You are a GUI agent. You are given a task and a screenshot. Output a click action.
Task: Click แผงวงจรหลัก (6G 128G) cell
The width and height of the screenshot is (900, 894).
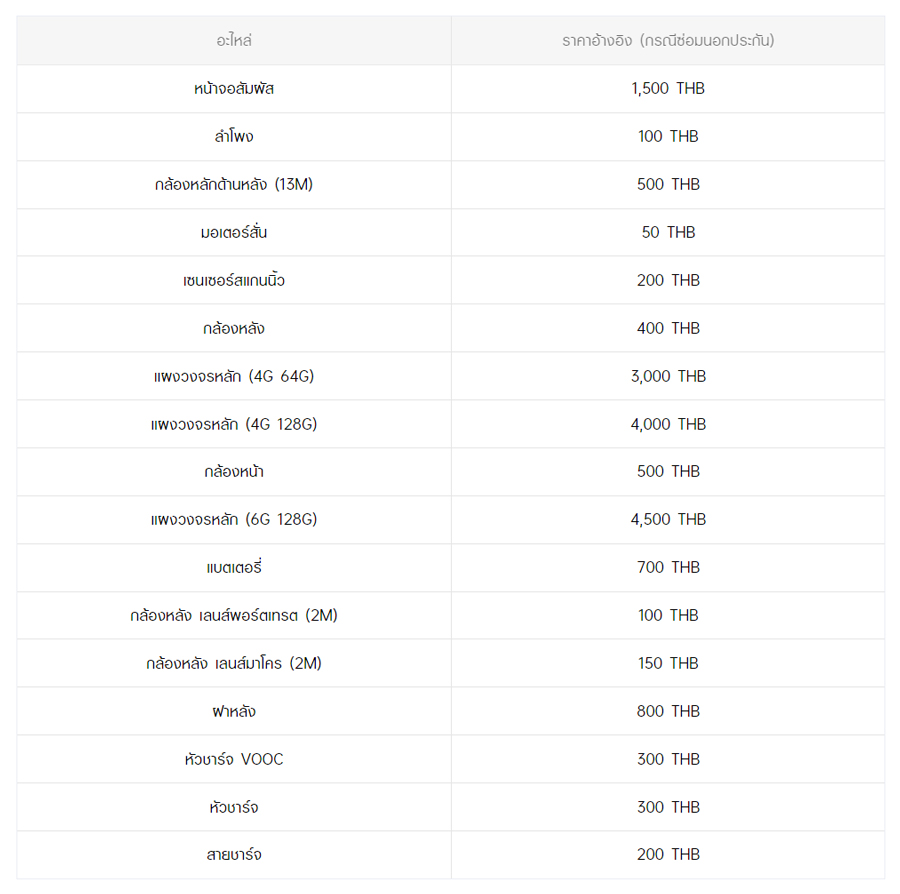click(x=234, y=519)
